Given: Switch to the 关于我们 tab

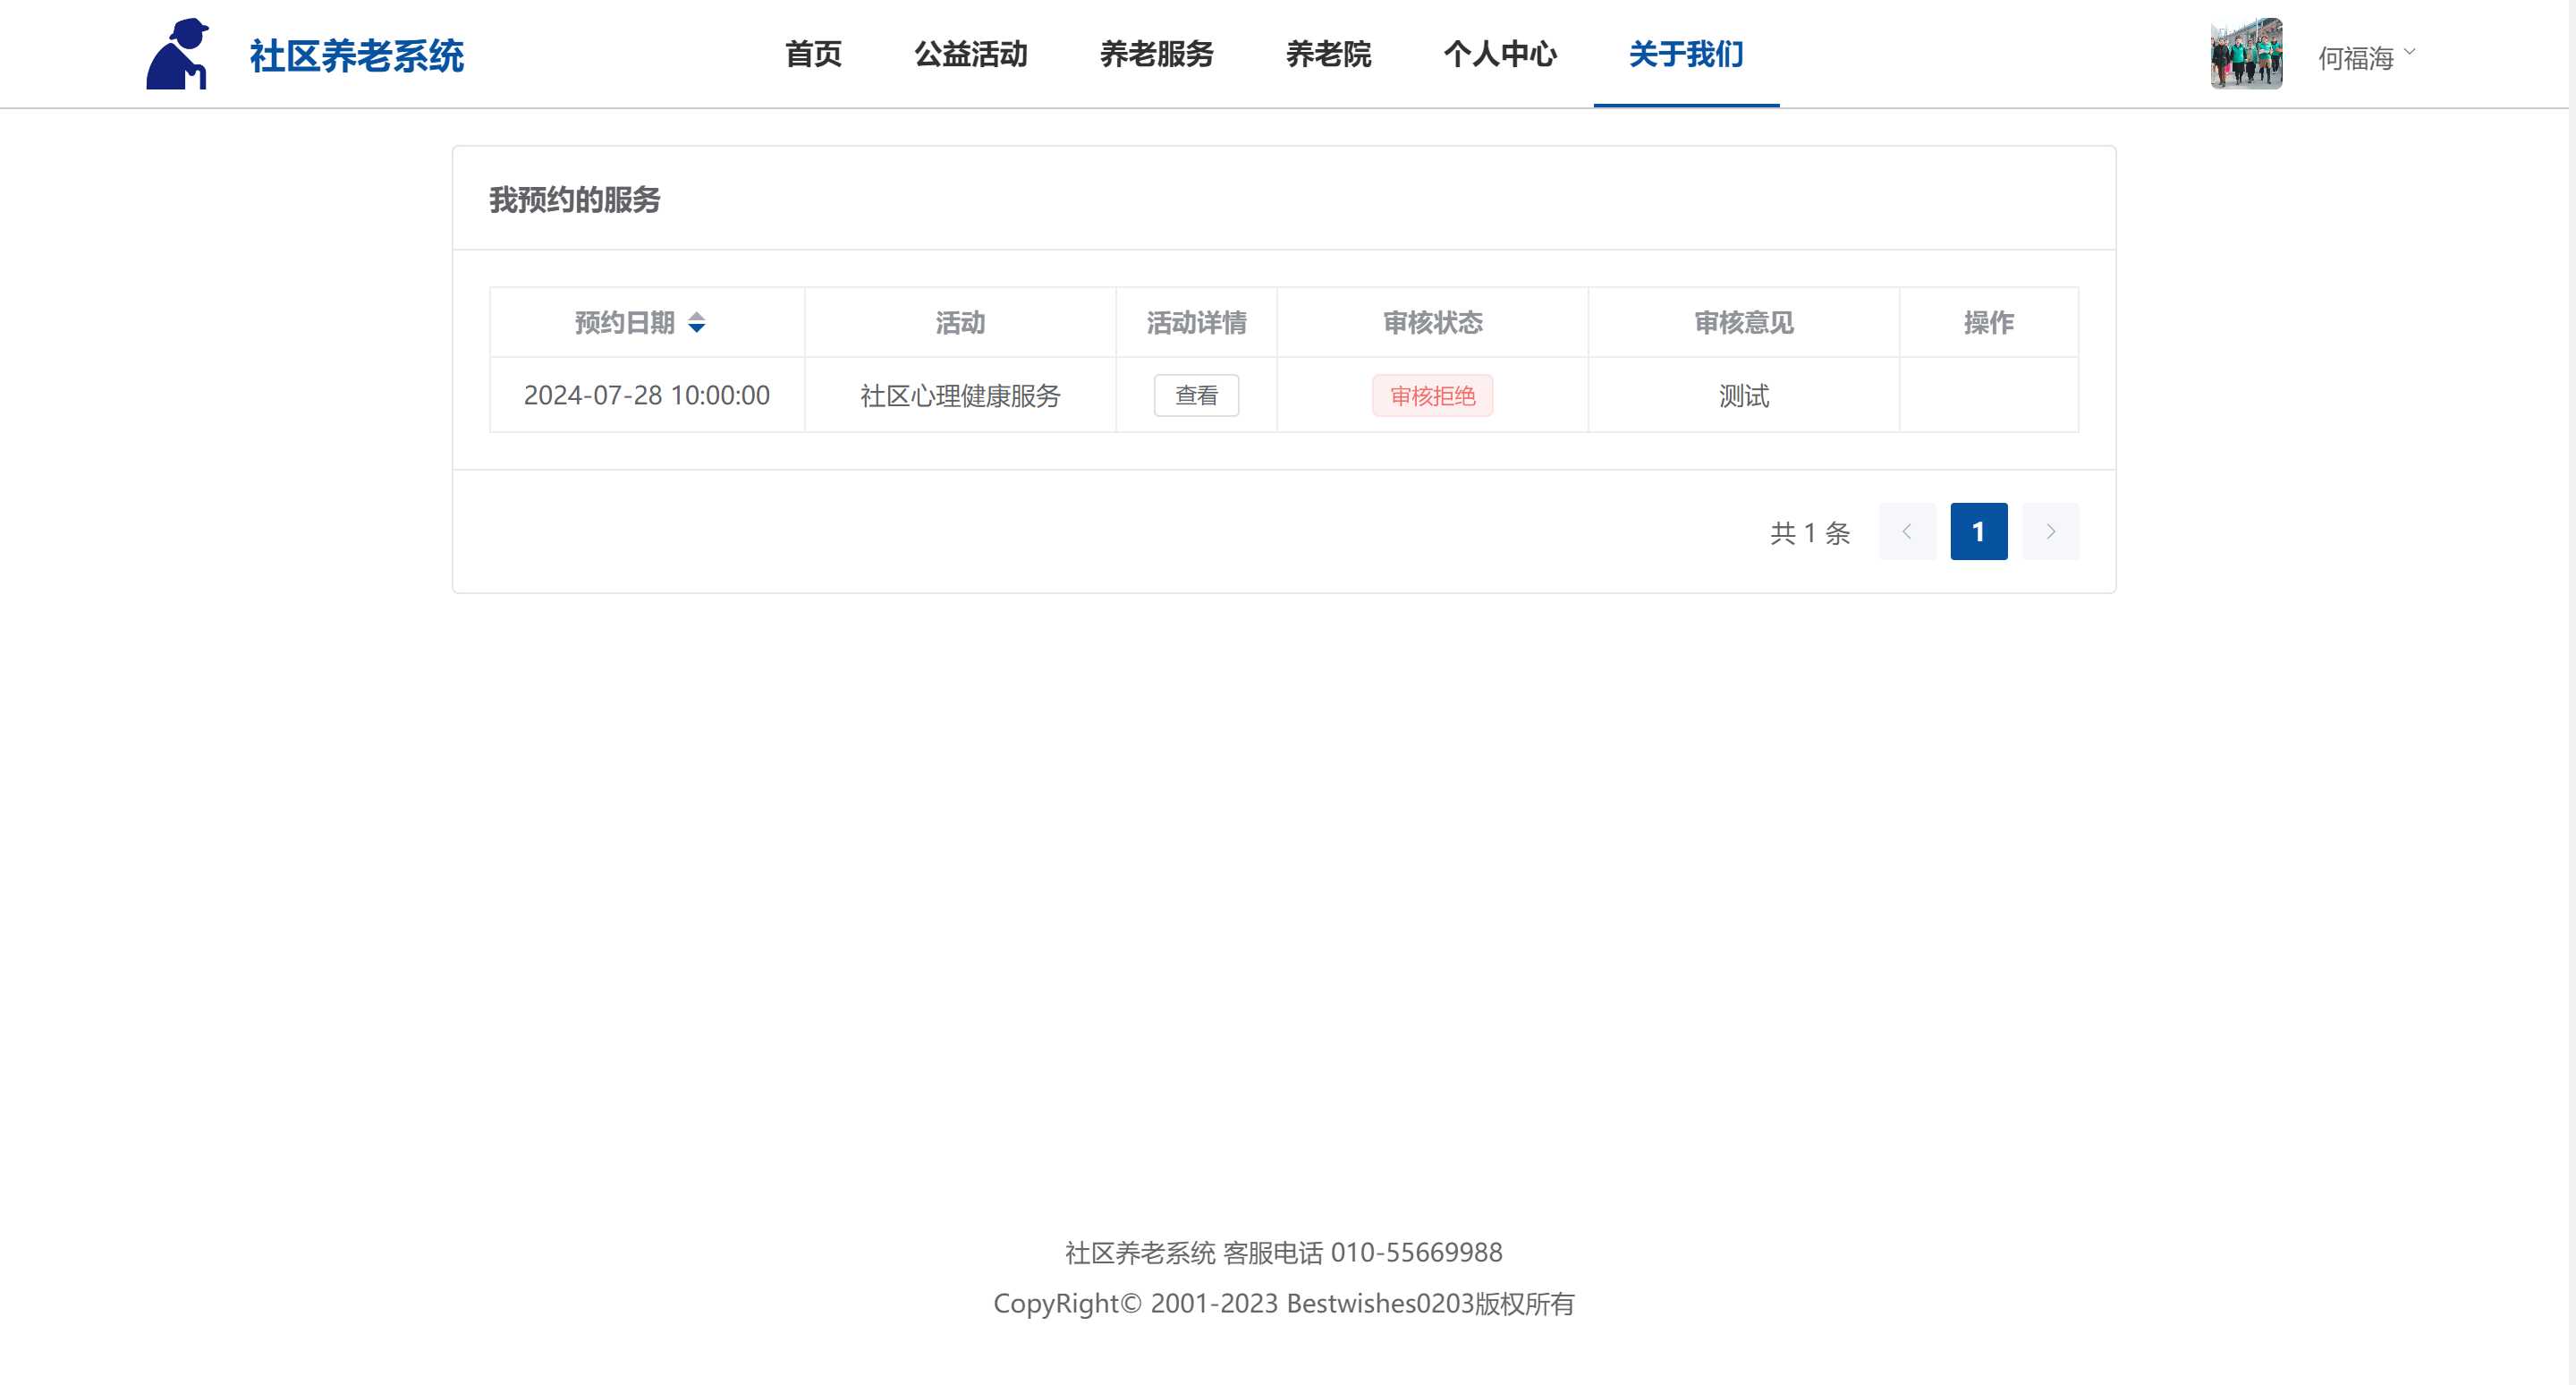Looking at the screenshot, I should click(1685, 54).
